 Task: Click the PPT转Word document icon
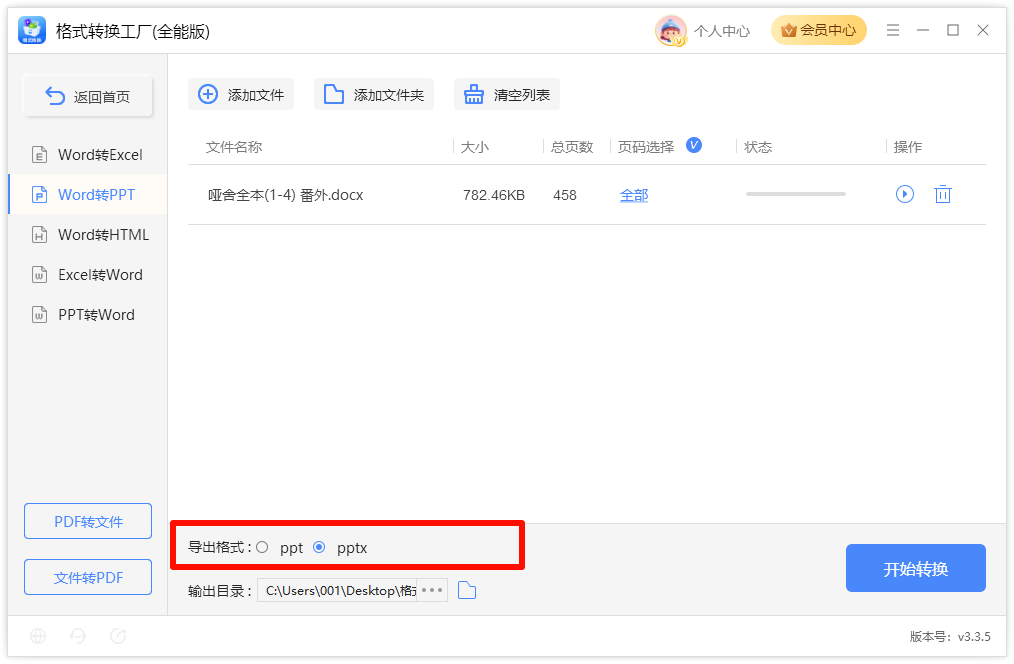39,315
